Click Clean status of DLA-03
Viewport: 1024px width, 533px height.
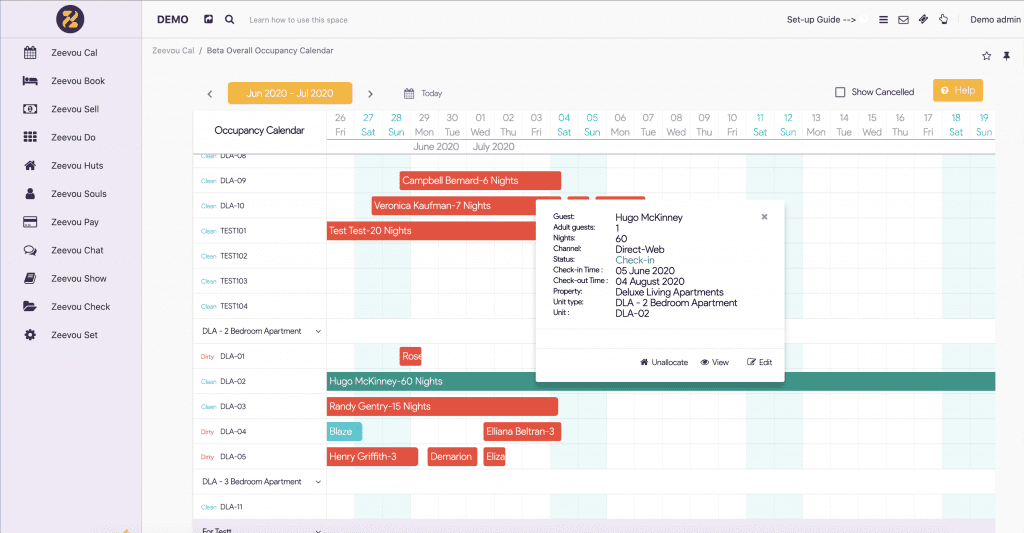(x=208, y=407)
